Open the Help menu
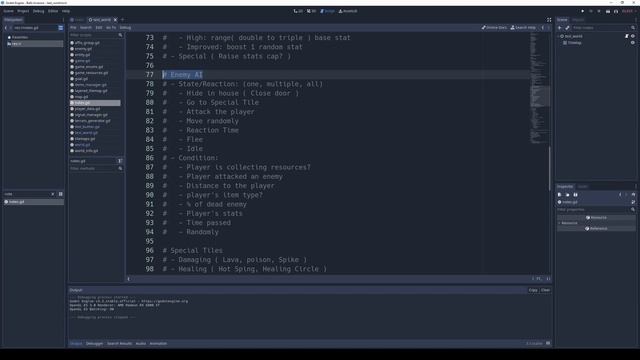Image resolution: width=640 pixels, height=360 pixels. coord(66,11)
